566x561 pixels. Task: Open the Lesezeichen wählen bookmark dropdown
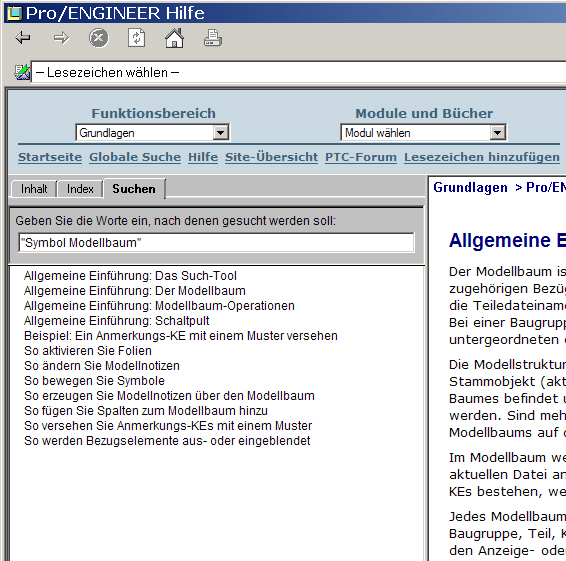(298, 72)
